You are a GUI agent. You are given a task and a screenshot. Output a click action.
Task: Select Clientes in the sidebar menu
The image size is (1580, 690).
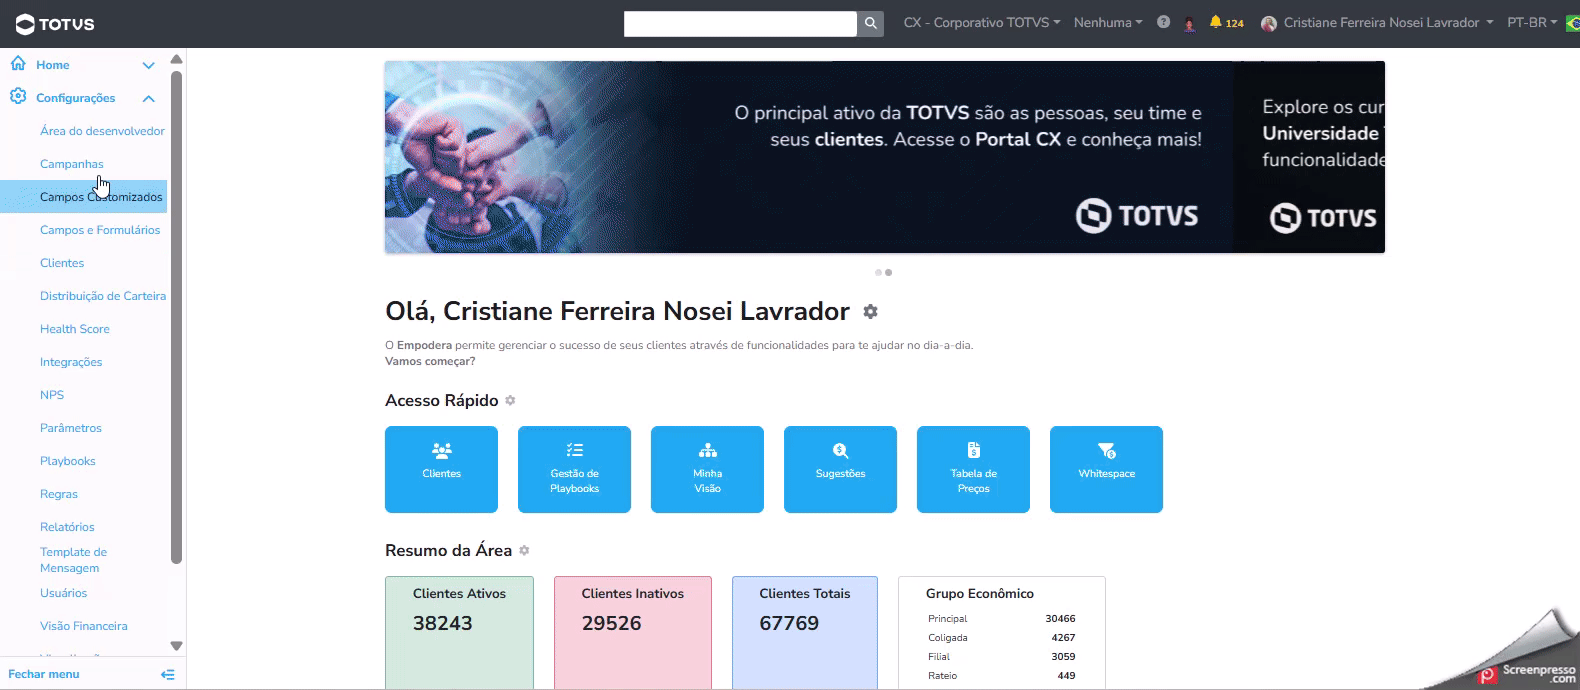[62, 263]
